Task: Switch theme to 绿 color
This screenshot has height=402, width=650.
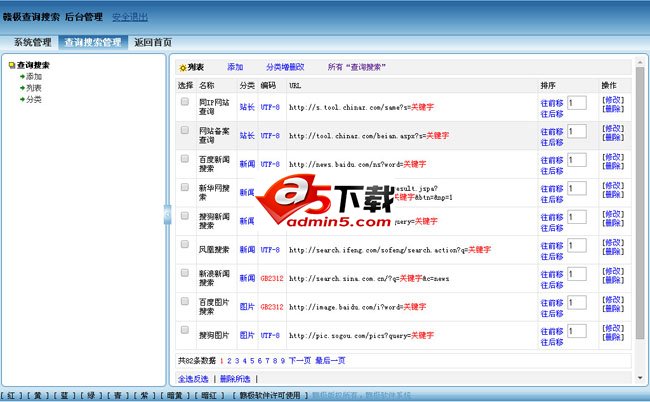Action: 91,395
